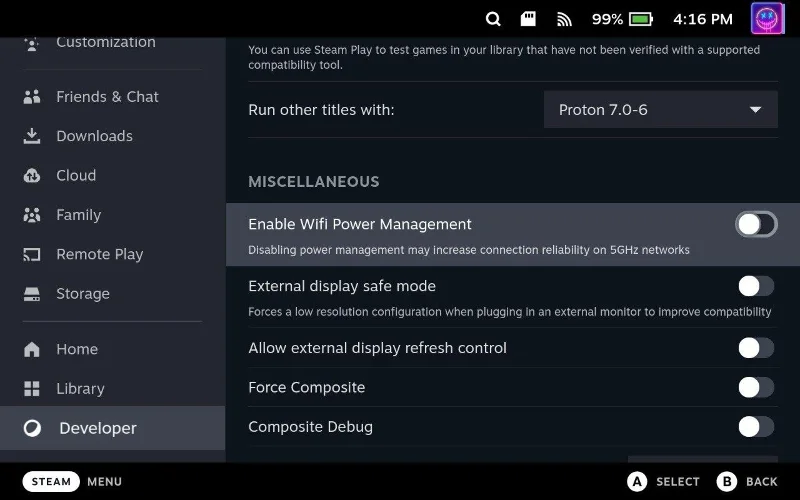Viewport: 800px width, 500px height.
Task: Open the Family settings section
Action: pos(78,215)
